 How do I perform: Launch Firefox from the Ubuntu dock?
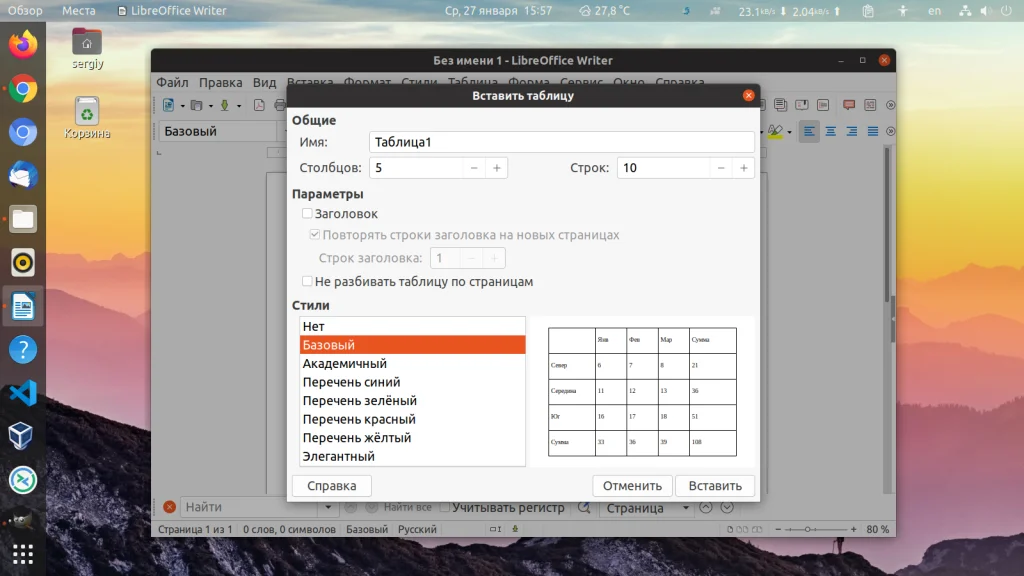21,44
